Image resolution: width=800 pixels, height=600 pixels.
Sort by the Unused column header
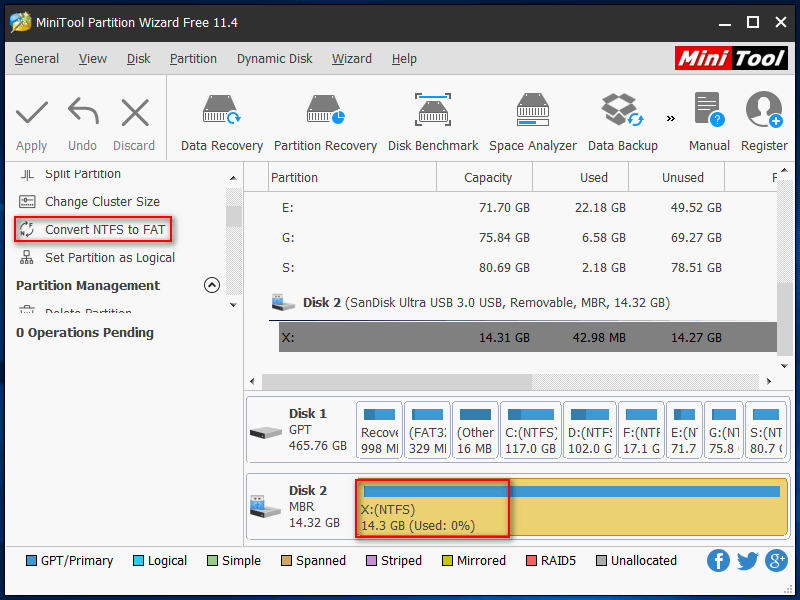pyautogui.click(x=677, y=178)
